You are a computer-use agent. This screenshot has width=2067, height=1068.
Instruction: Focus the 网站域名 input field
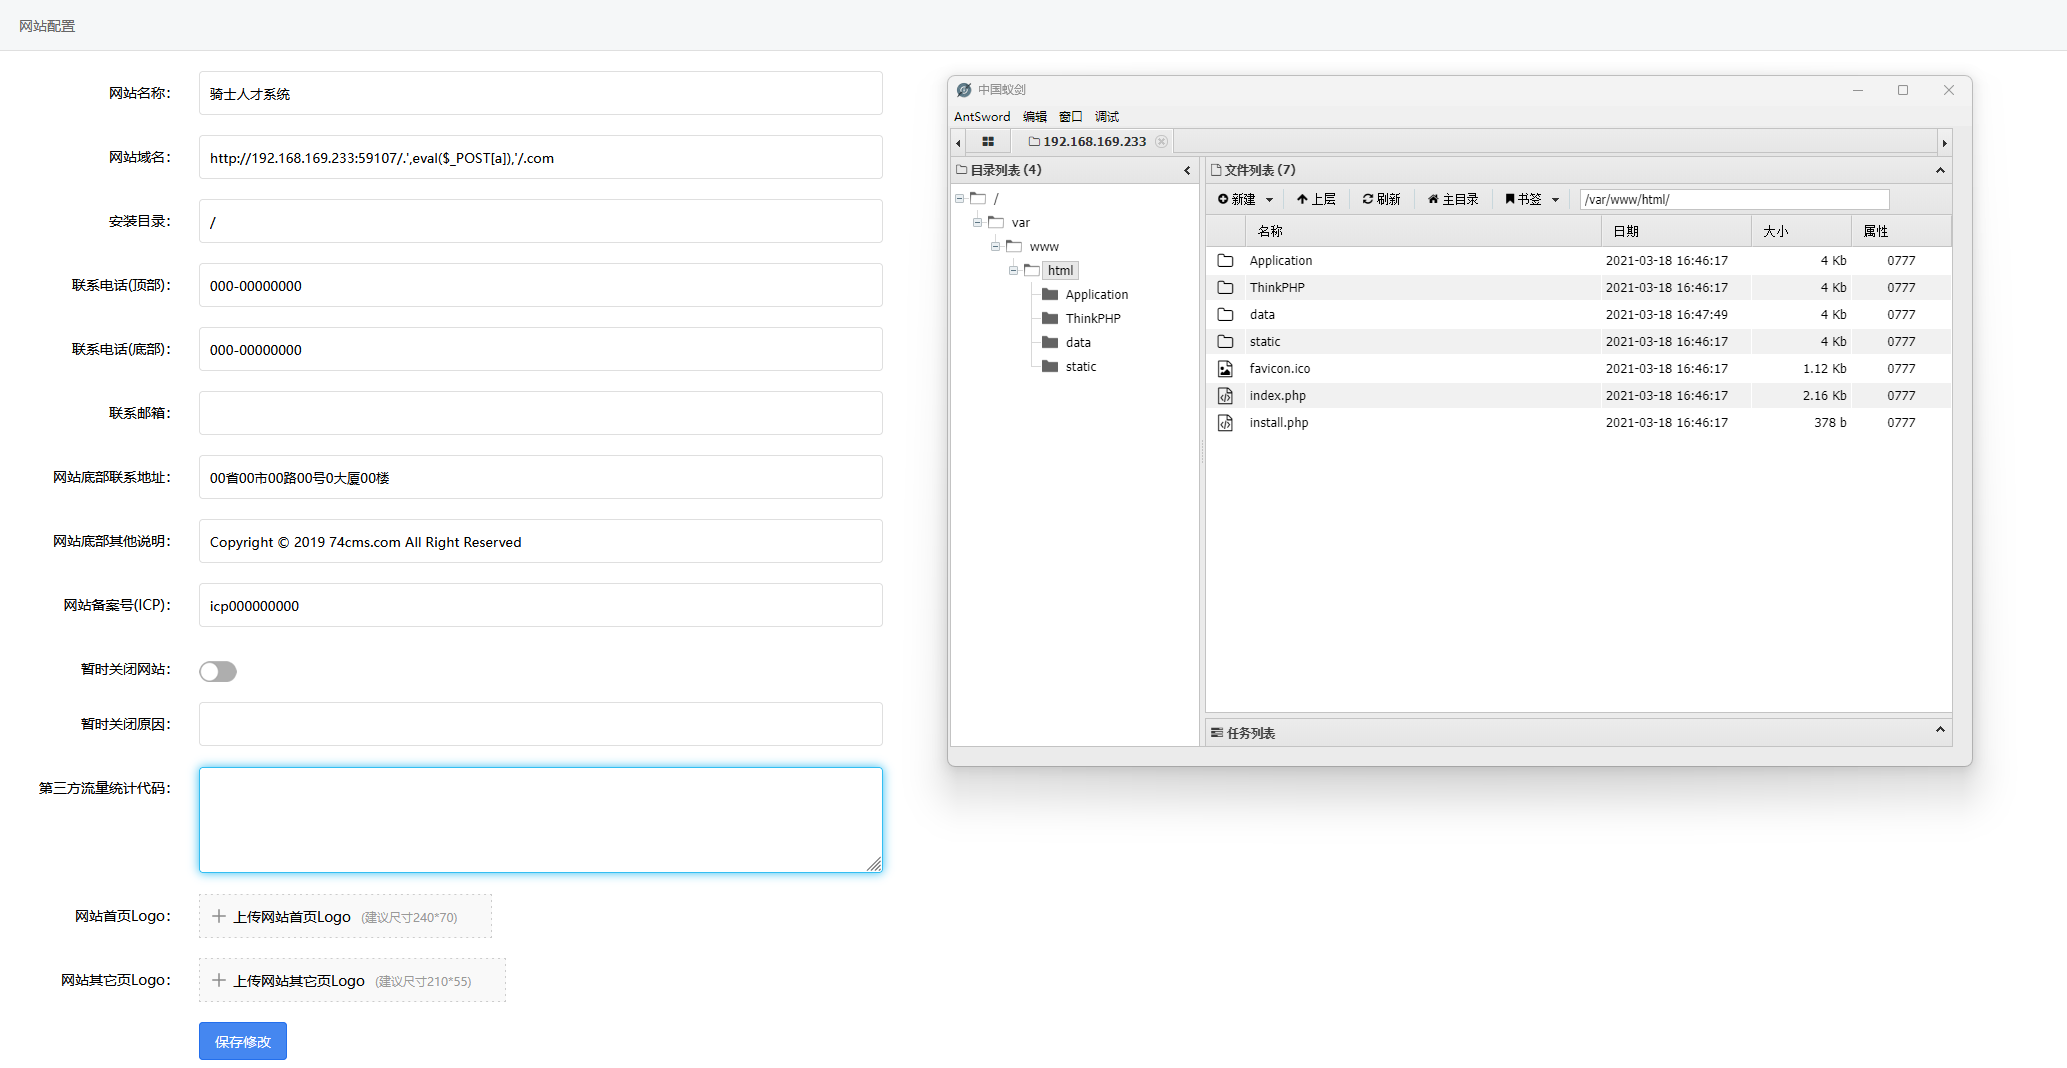541,157
